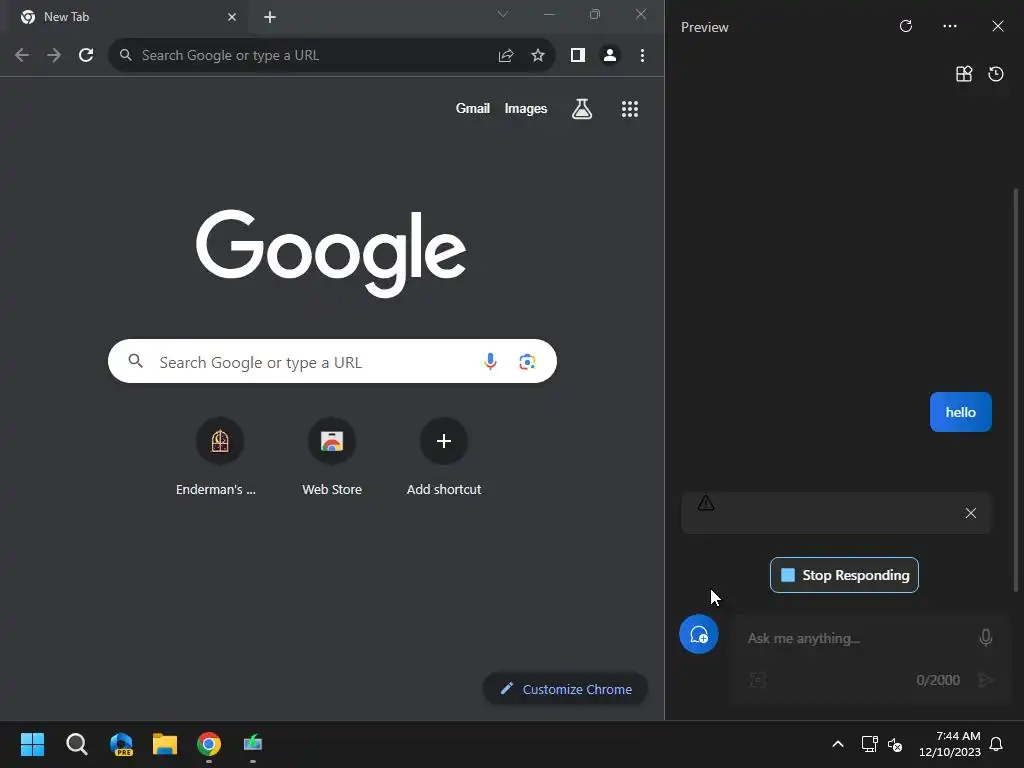The height and width of the screenshot is (768, 1024).
Task: Open Google Images link
Action: click(526, 108)
